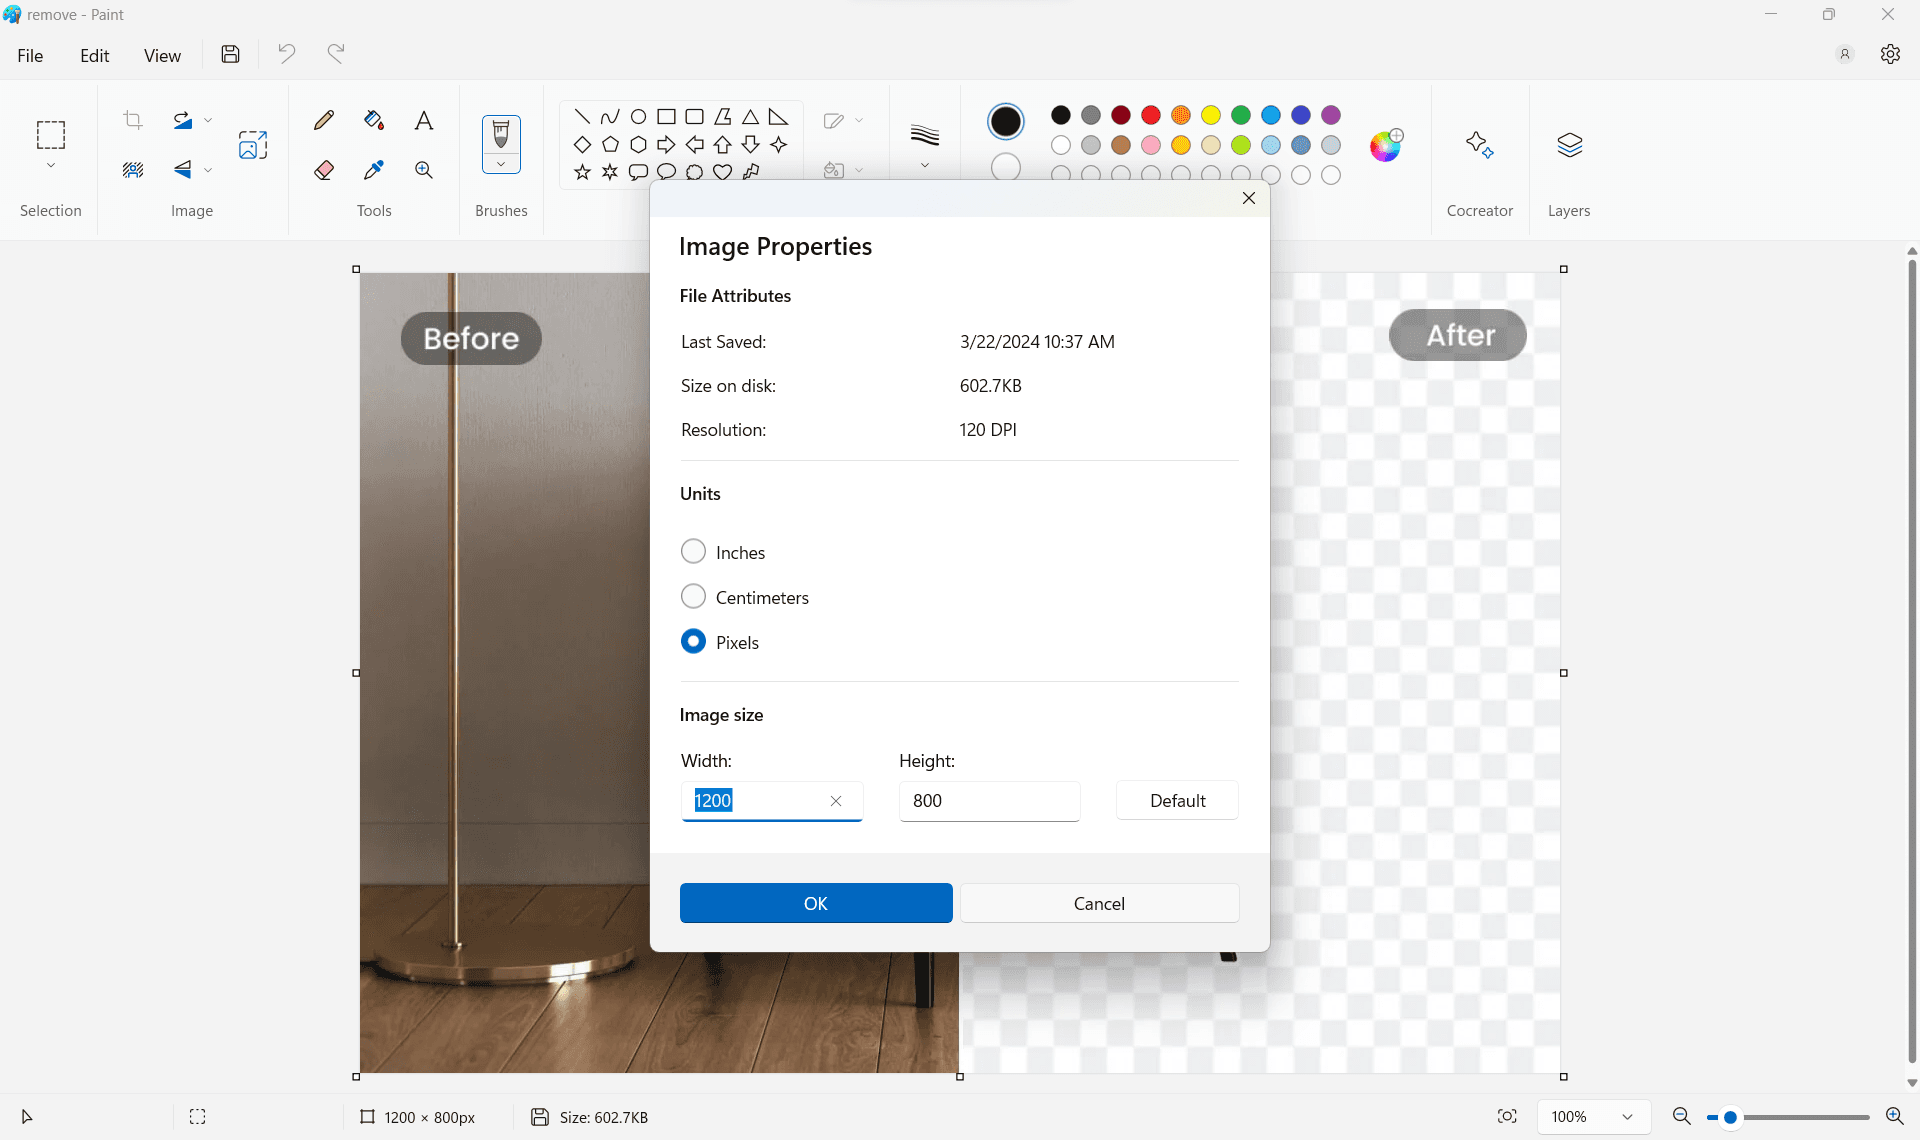The height and width of the screenshot is (1140, 1920).
Task: Open the File menu
Action: [30, 56]
